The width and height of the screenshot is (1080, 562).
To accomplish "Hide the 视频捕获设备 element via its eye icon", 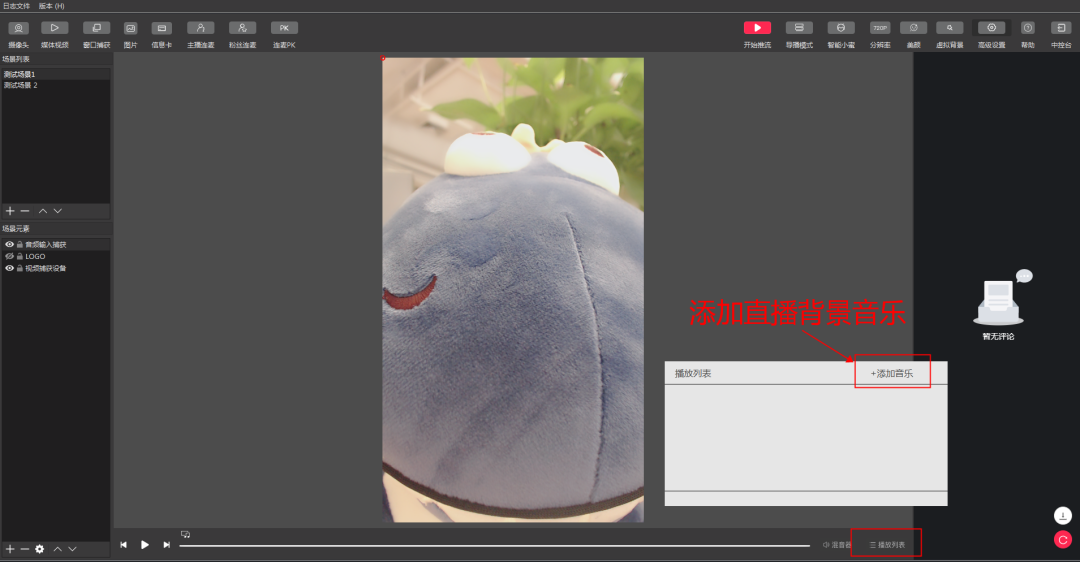I will [x=10, y=268].
